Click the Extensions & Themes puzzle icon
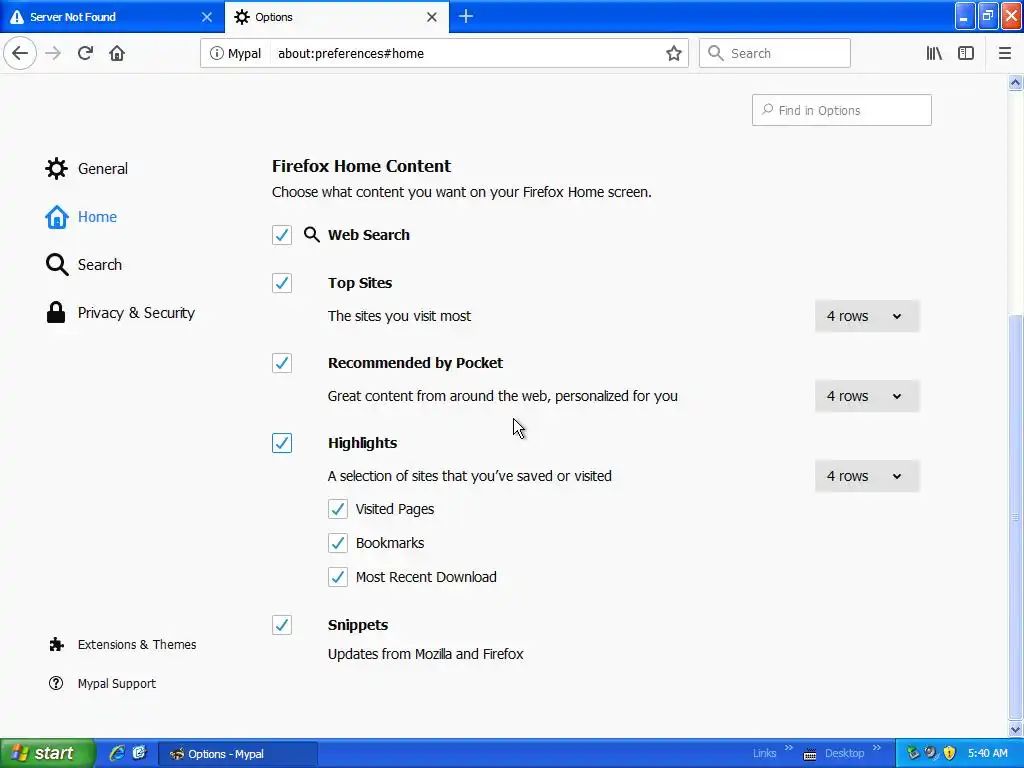Screen dimensions: 1024x768 click(57, 645)
